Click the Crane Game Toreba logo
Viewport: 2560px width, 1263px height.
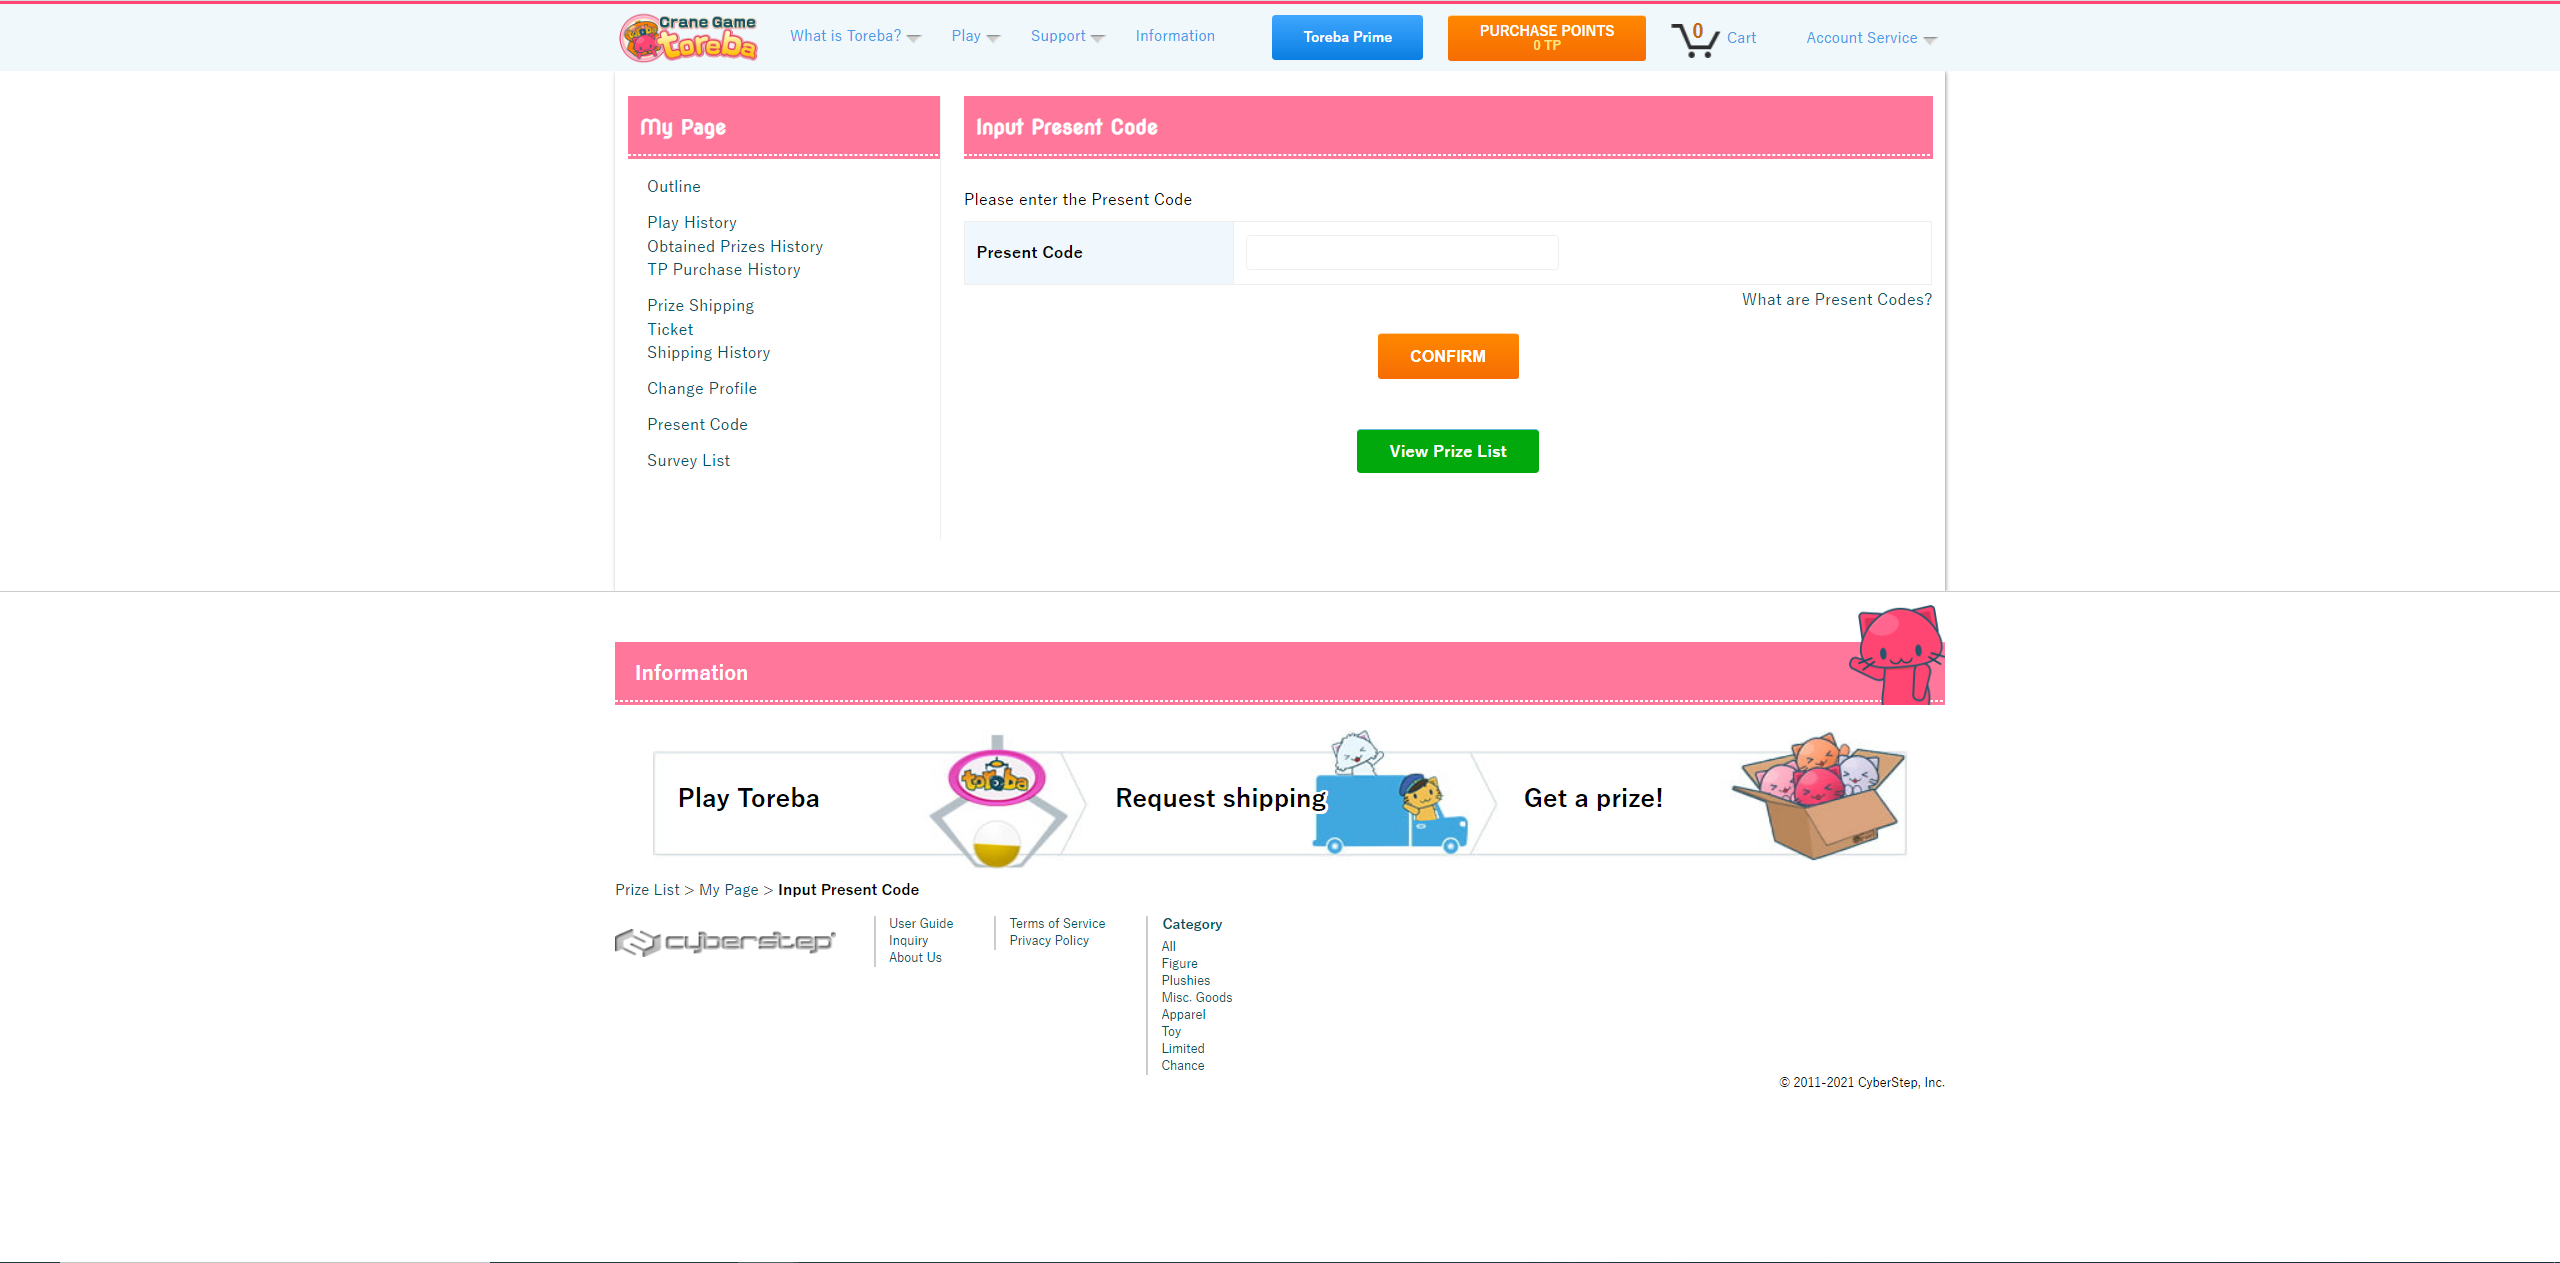coord(688,38)
